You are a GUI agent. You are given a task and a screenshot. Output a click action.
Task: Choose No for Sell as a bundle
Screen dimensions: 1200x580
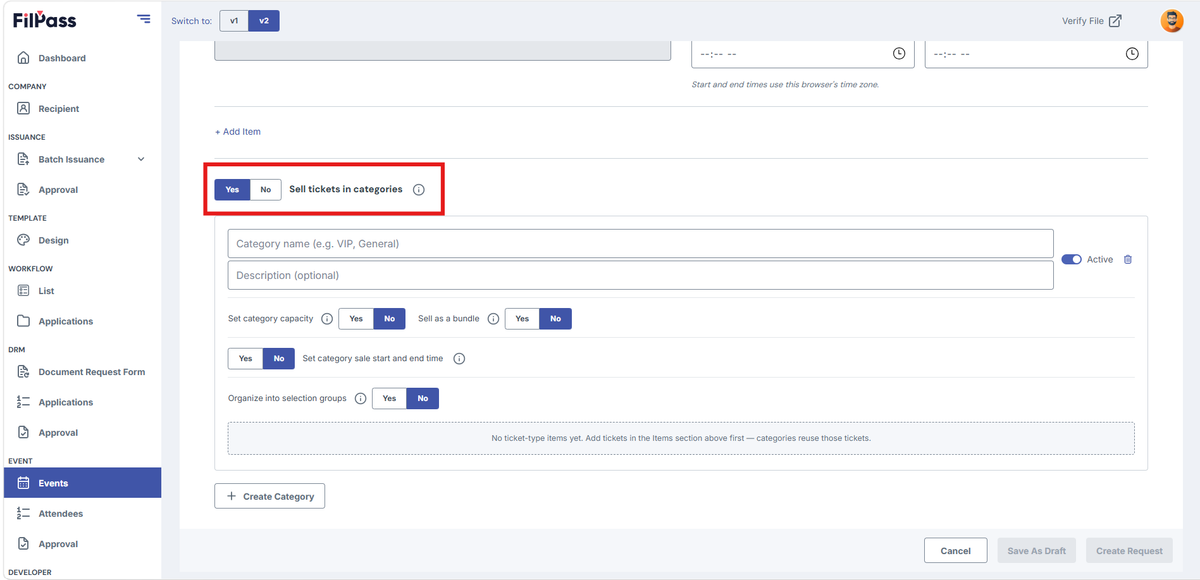click(555, 319)
